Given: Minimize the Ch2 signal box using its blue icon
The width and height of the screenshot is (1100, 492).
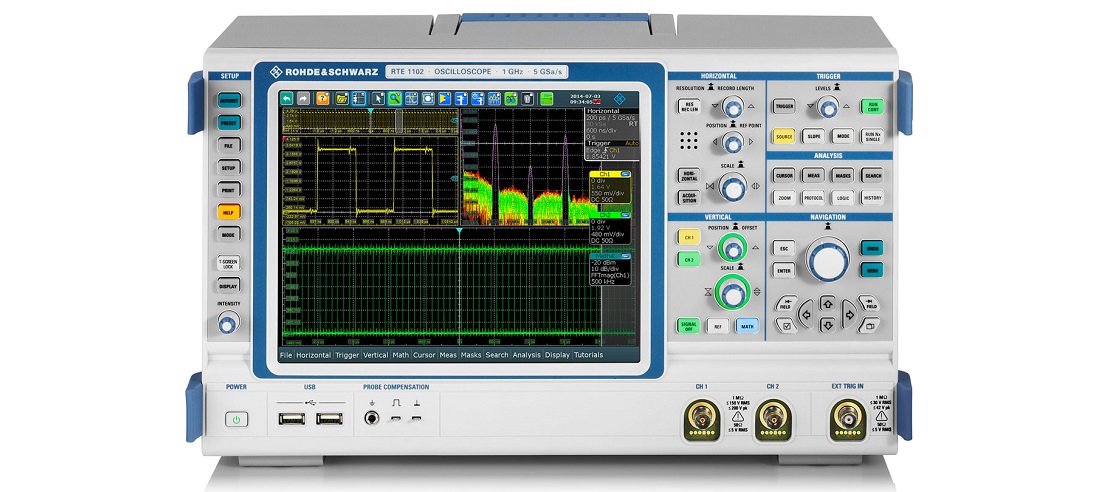Looking at the screenshot, I should pyautogui.click(x=625, y=215).
